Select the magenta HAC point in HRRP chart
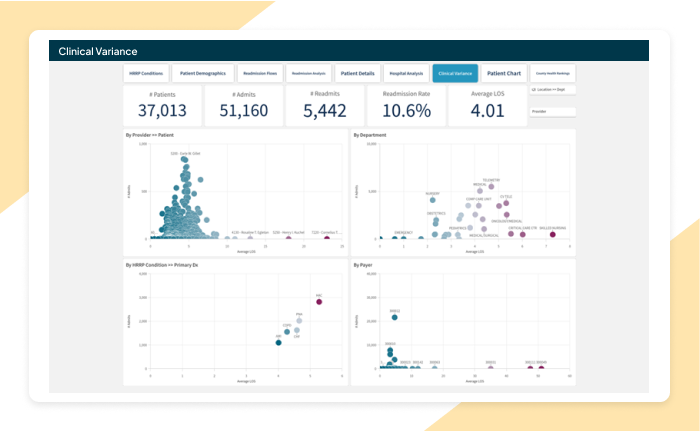This screenshot has width=700, height=431. [319, 301]
